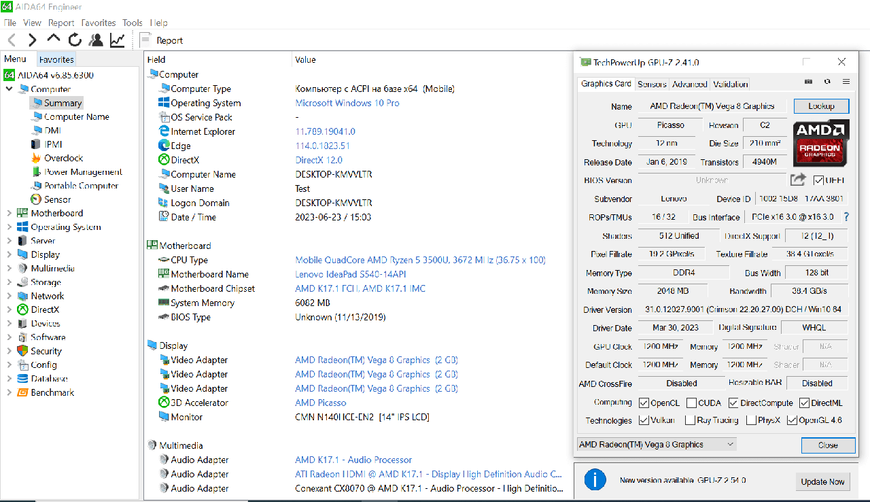Click the Internet Explorer icon in list
Viewport: 870px width, 502px height.
point(164,131)
